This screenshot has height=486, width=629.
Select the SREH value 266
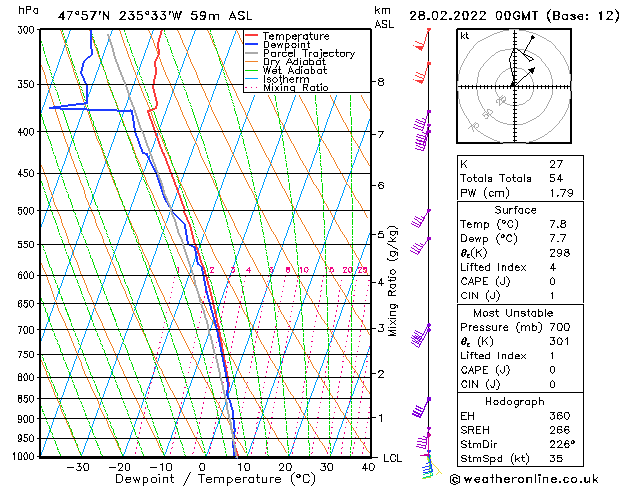coord(560,430)
